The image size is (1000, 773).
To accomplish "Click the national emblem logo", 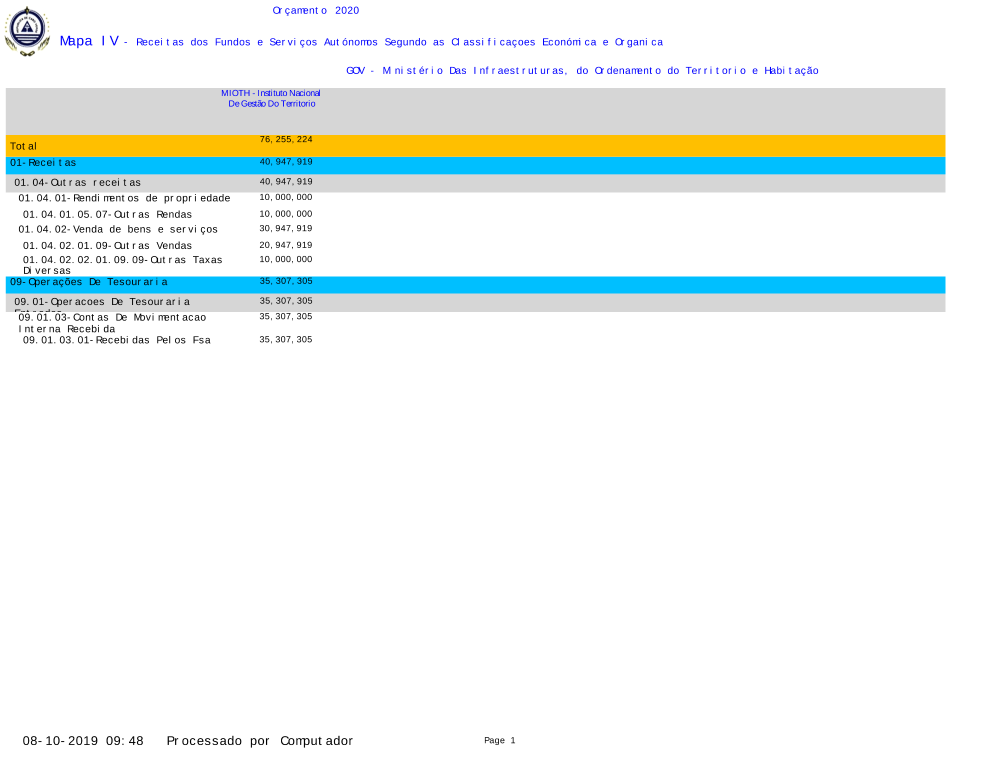I will pyautogui.click(x=27, y=31).
